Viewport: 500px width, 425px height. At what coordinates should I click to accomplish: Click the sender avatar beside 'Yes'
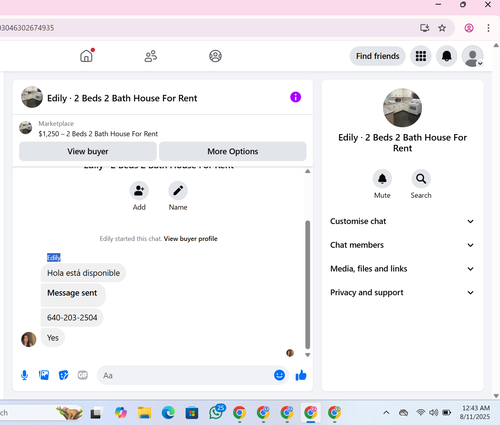coord(29,339)
